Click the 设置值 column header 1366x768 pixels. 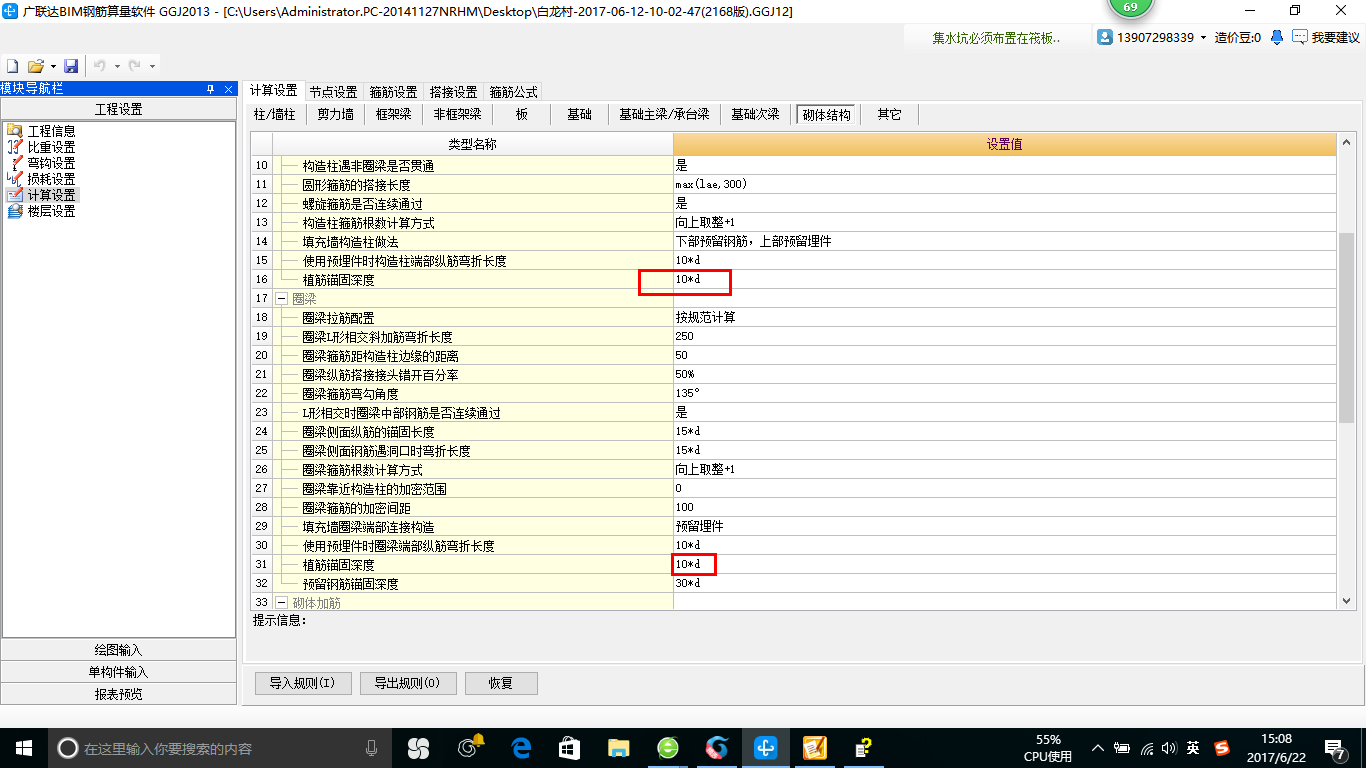[x=1004, y=144]
